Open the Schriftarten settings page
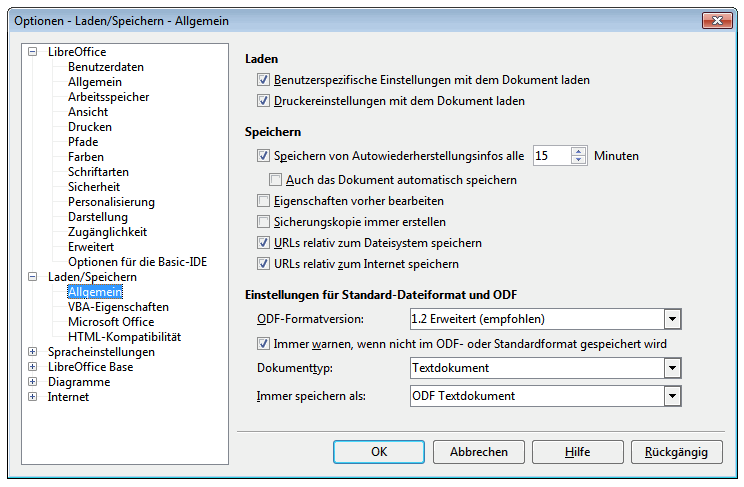Viewport: 744px width, 487px height. [x=98, y=172]
